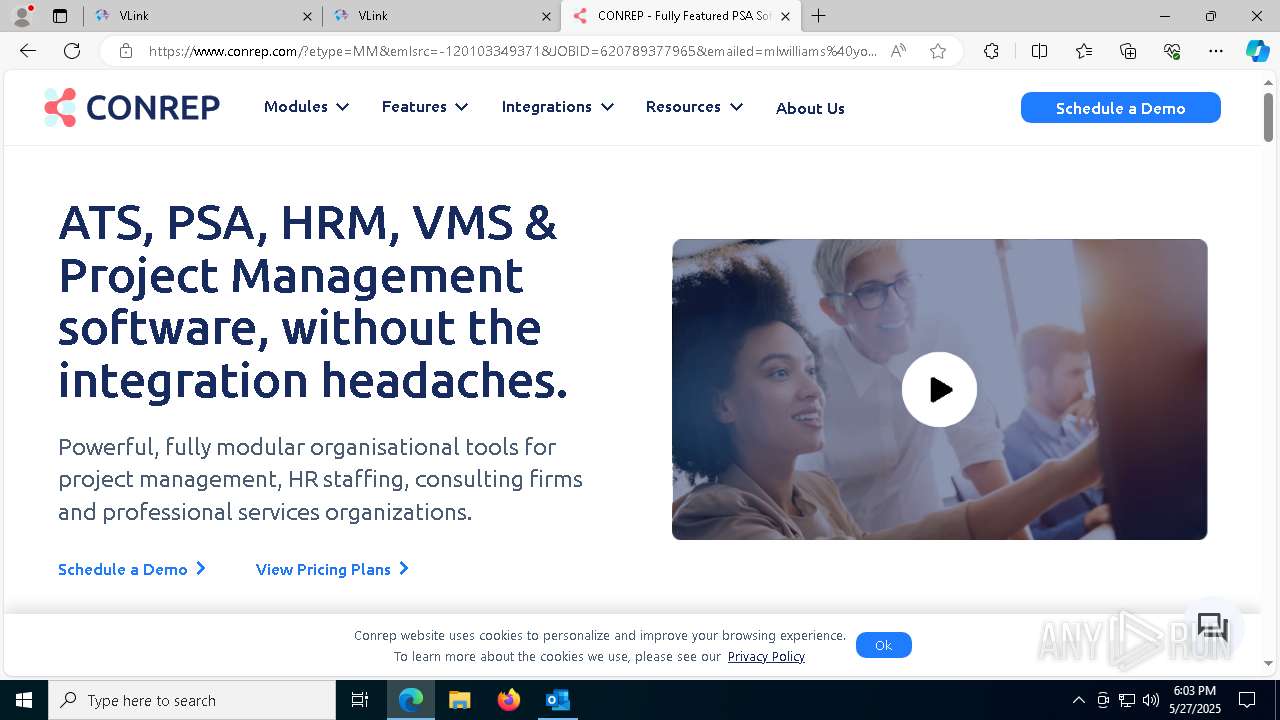Open the Extensions puzzle icon

991,51
